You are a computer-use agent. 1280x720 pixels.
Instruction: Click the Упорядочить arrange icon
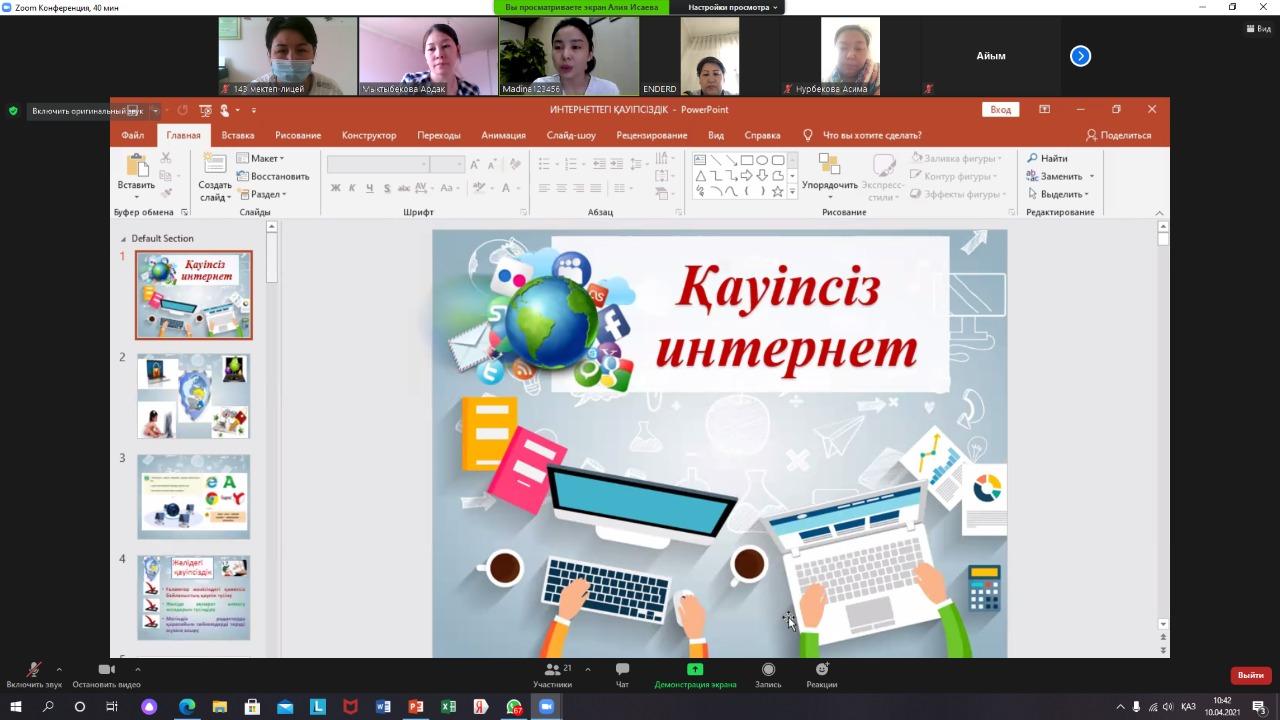tap(829, 164)
